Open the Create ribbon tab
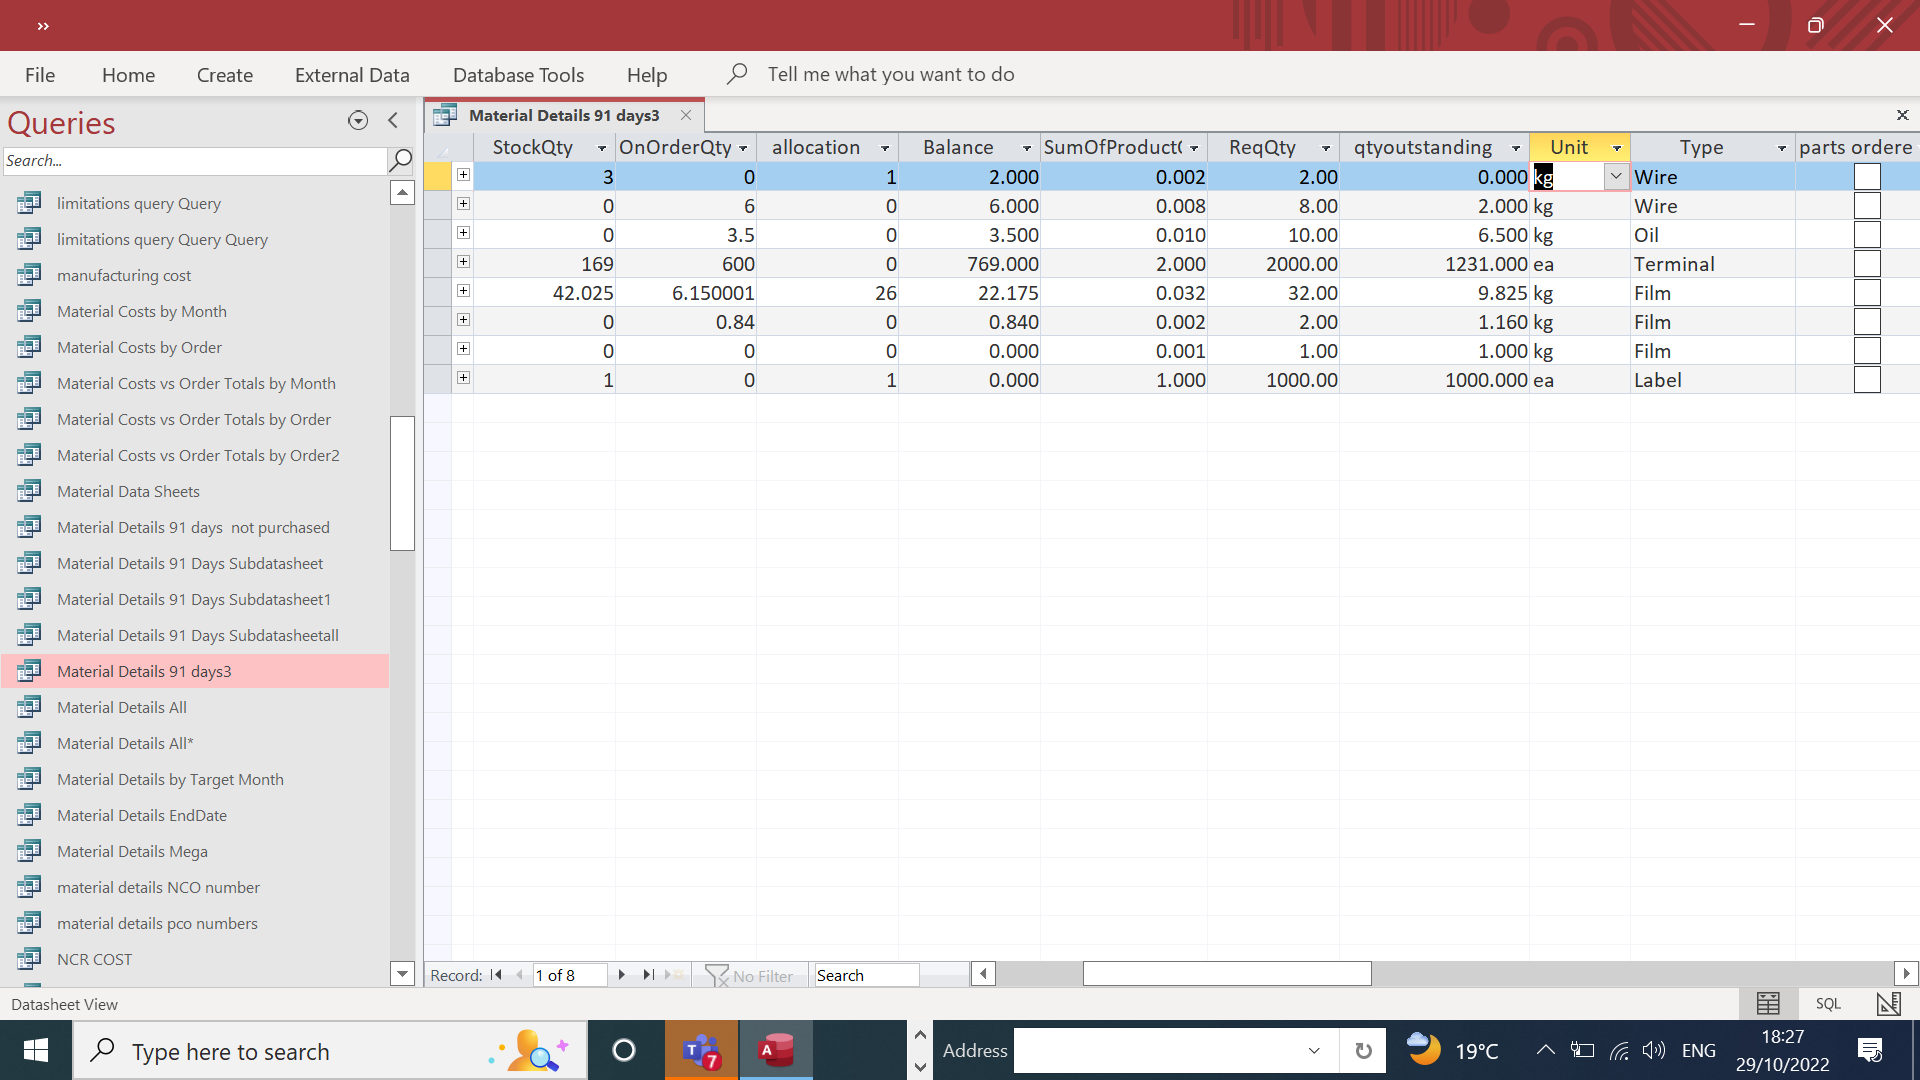This screenshot has height=1080, width=1920. 224,74
